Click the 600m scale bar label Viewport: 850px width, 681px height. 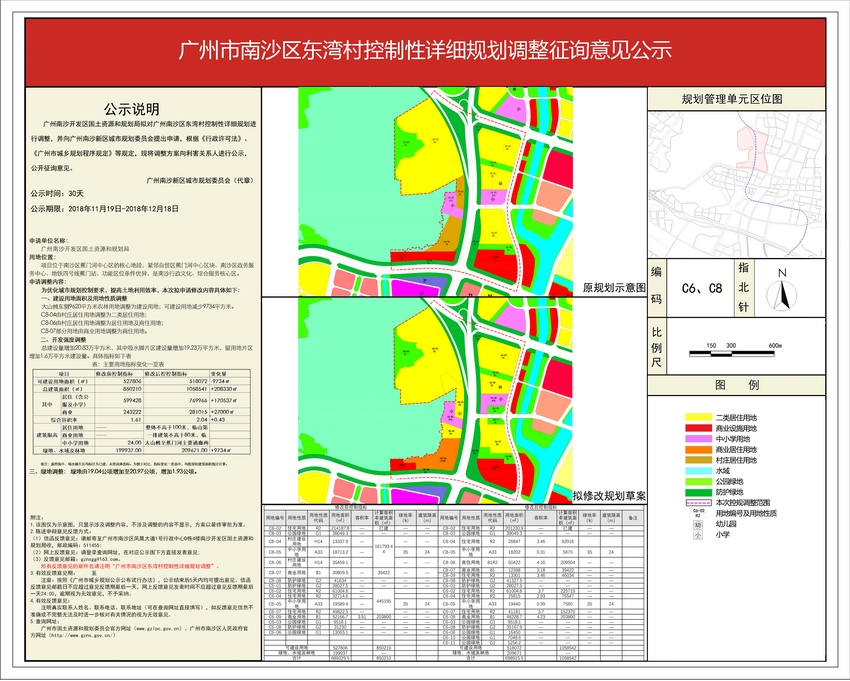[775, 345]
